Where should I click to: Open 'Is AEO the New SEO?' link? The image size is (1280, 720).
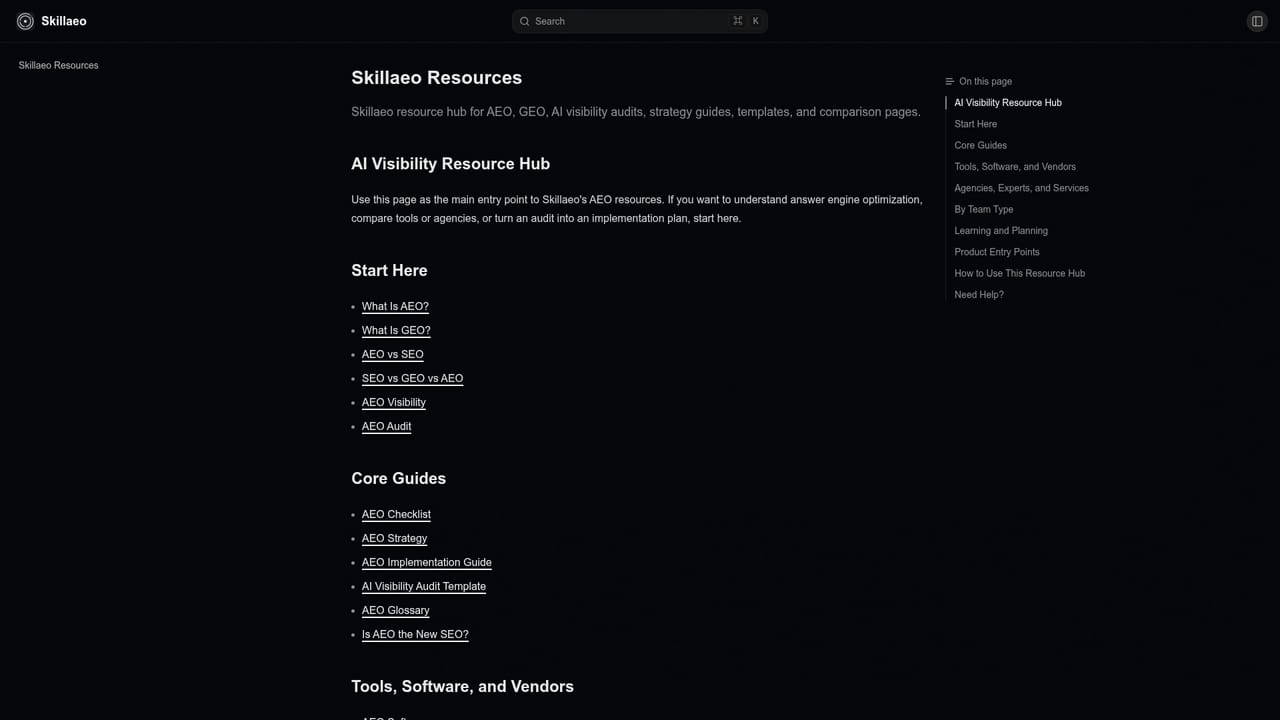(415, 635)
